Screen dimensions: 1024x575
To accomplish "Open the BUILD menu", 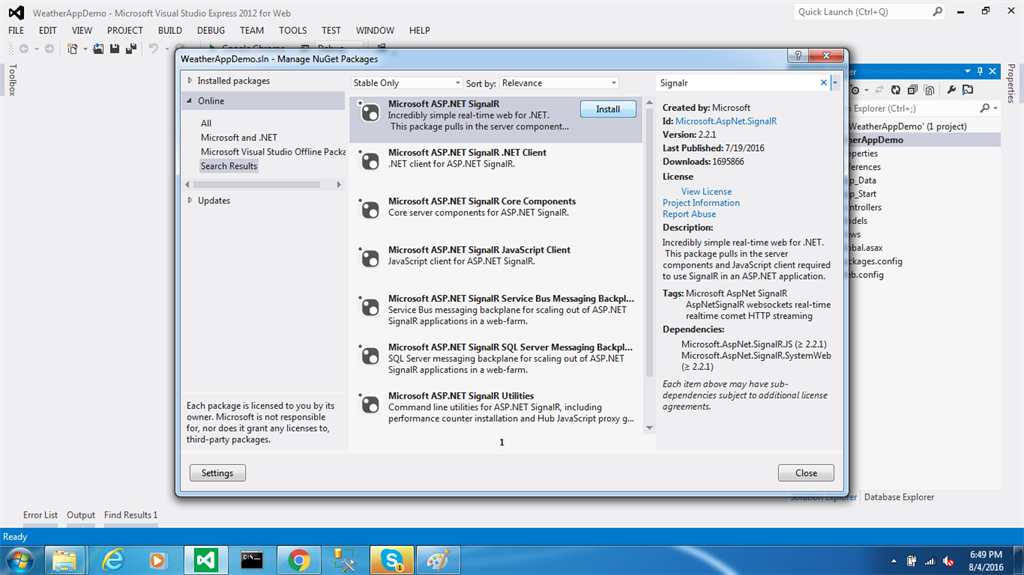I will (170, 30).
